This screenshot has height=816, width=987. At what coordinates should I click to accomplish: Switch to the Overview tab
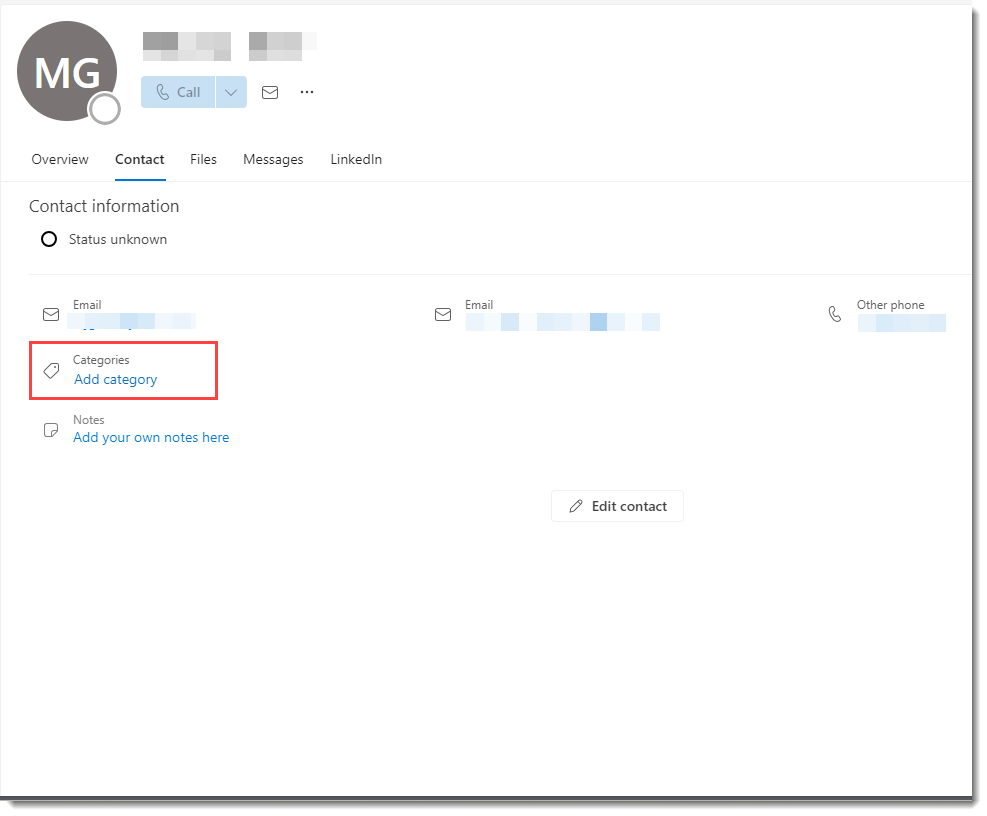coord(59,159)
